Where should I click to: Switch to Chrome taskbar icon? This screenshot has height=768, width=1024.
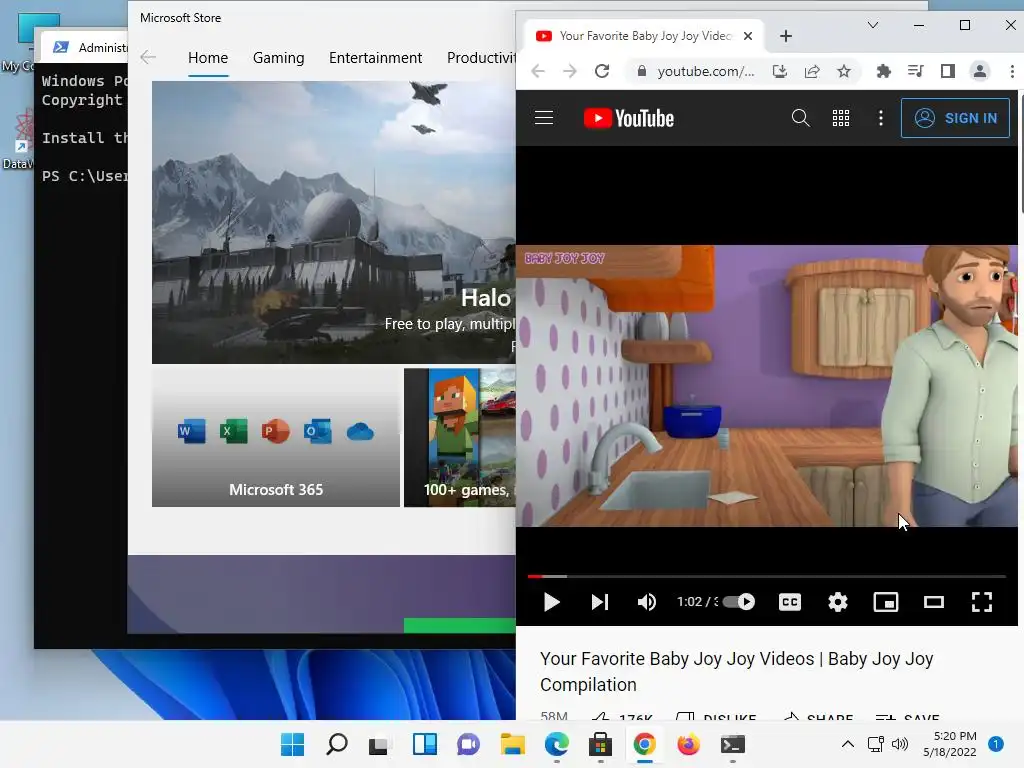(644, 744)
